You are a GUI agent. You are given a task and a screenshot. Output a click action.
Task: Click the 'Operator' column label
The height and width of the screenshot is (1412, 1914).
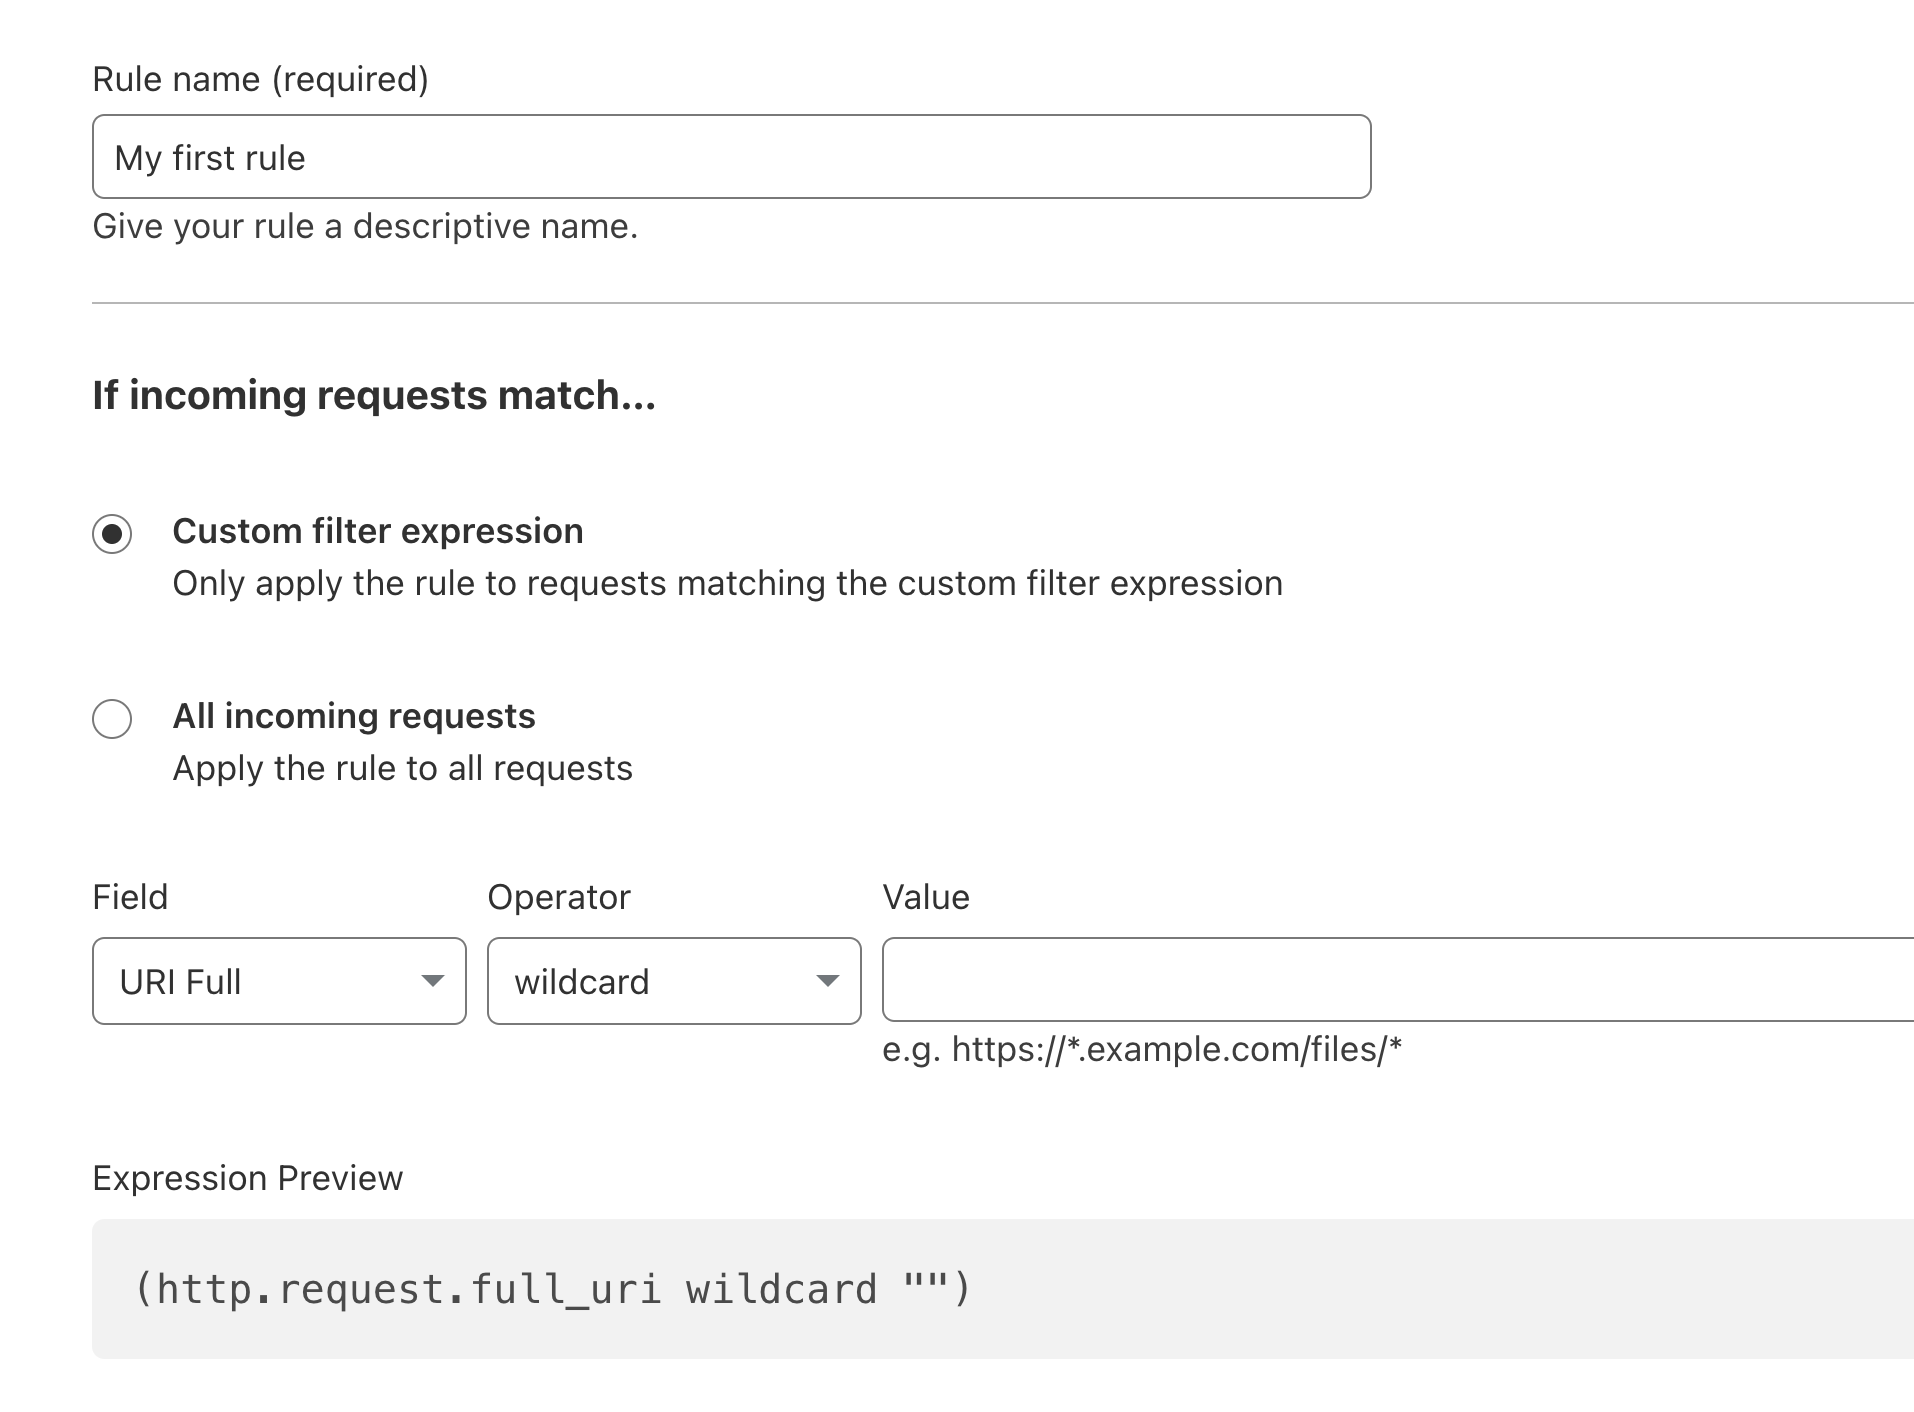pyautogui.click(x=559, y=897)
